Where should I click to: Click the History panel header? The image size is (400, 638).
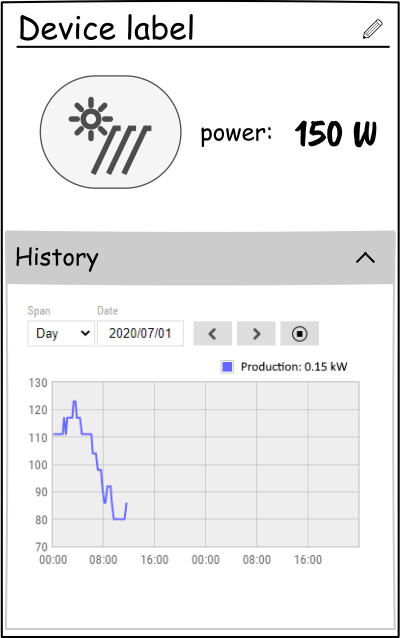coord(200,258)
